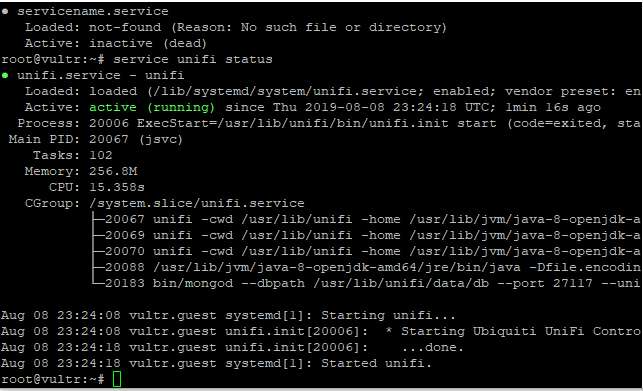Click the CGroup path /system.slice/unifi.service
The height and width of the screenshot is (391, 643).
point(197,204)
